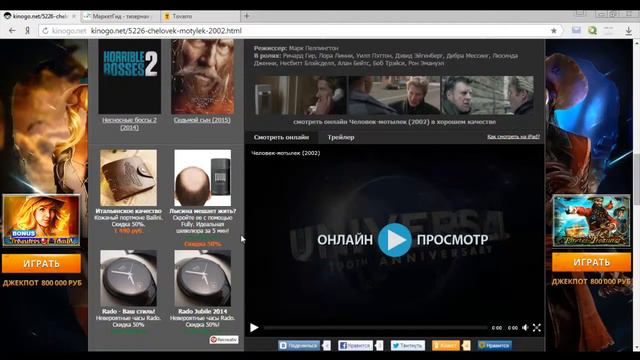The image size is (640, 360).
Task: Open Седьмой сын (2015) link
Action: [202, 120]
